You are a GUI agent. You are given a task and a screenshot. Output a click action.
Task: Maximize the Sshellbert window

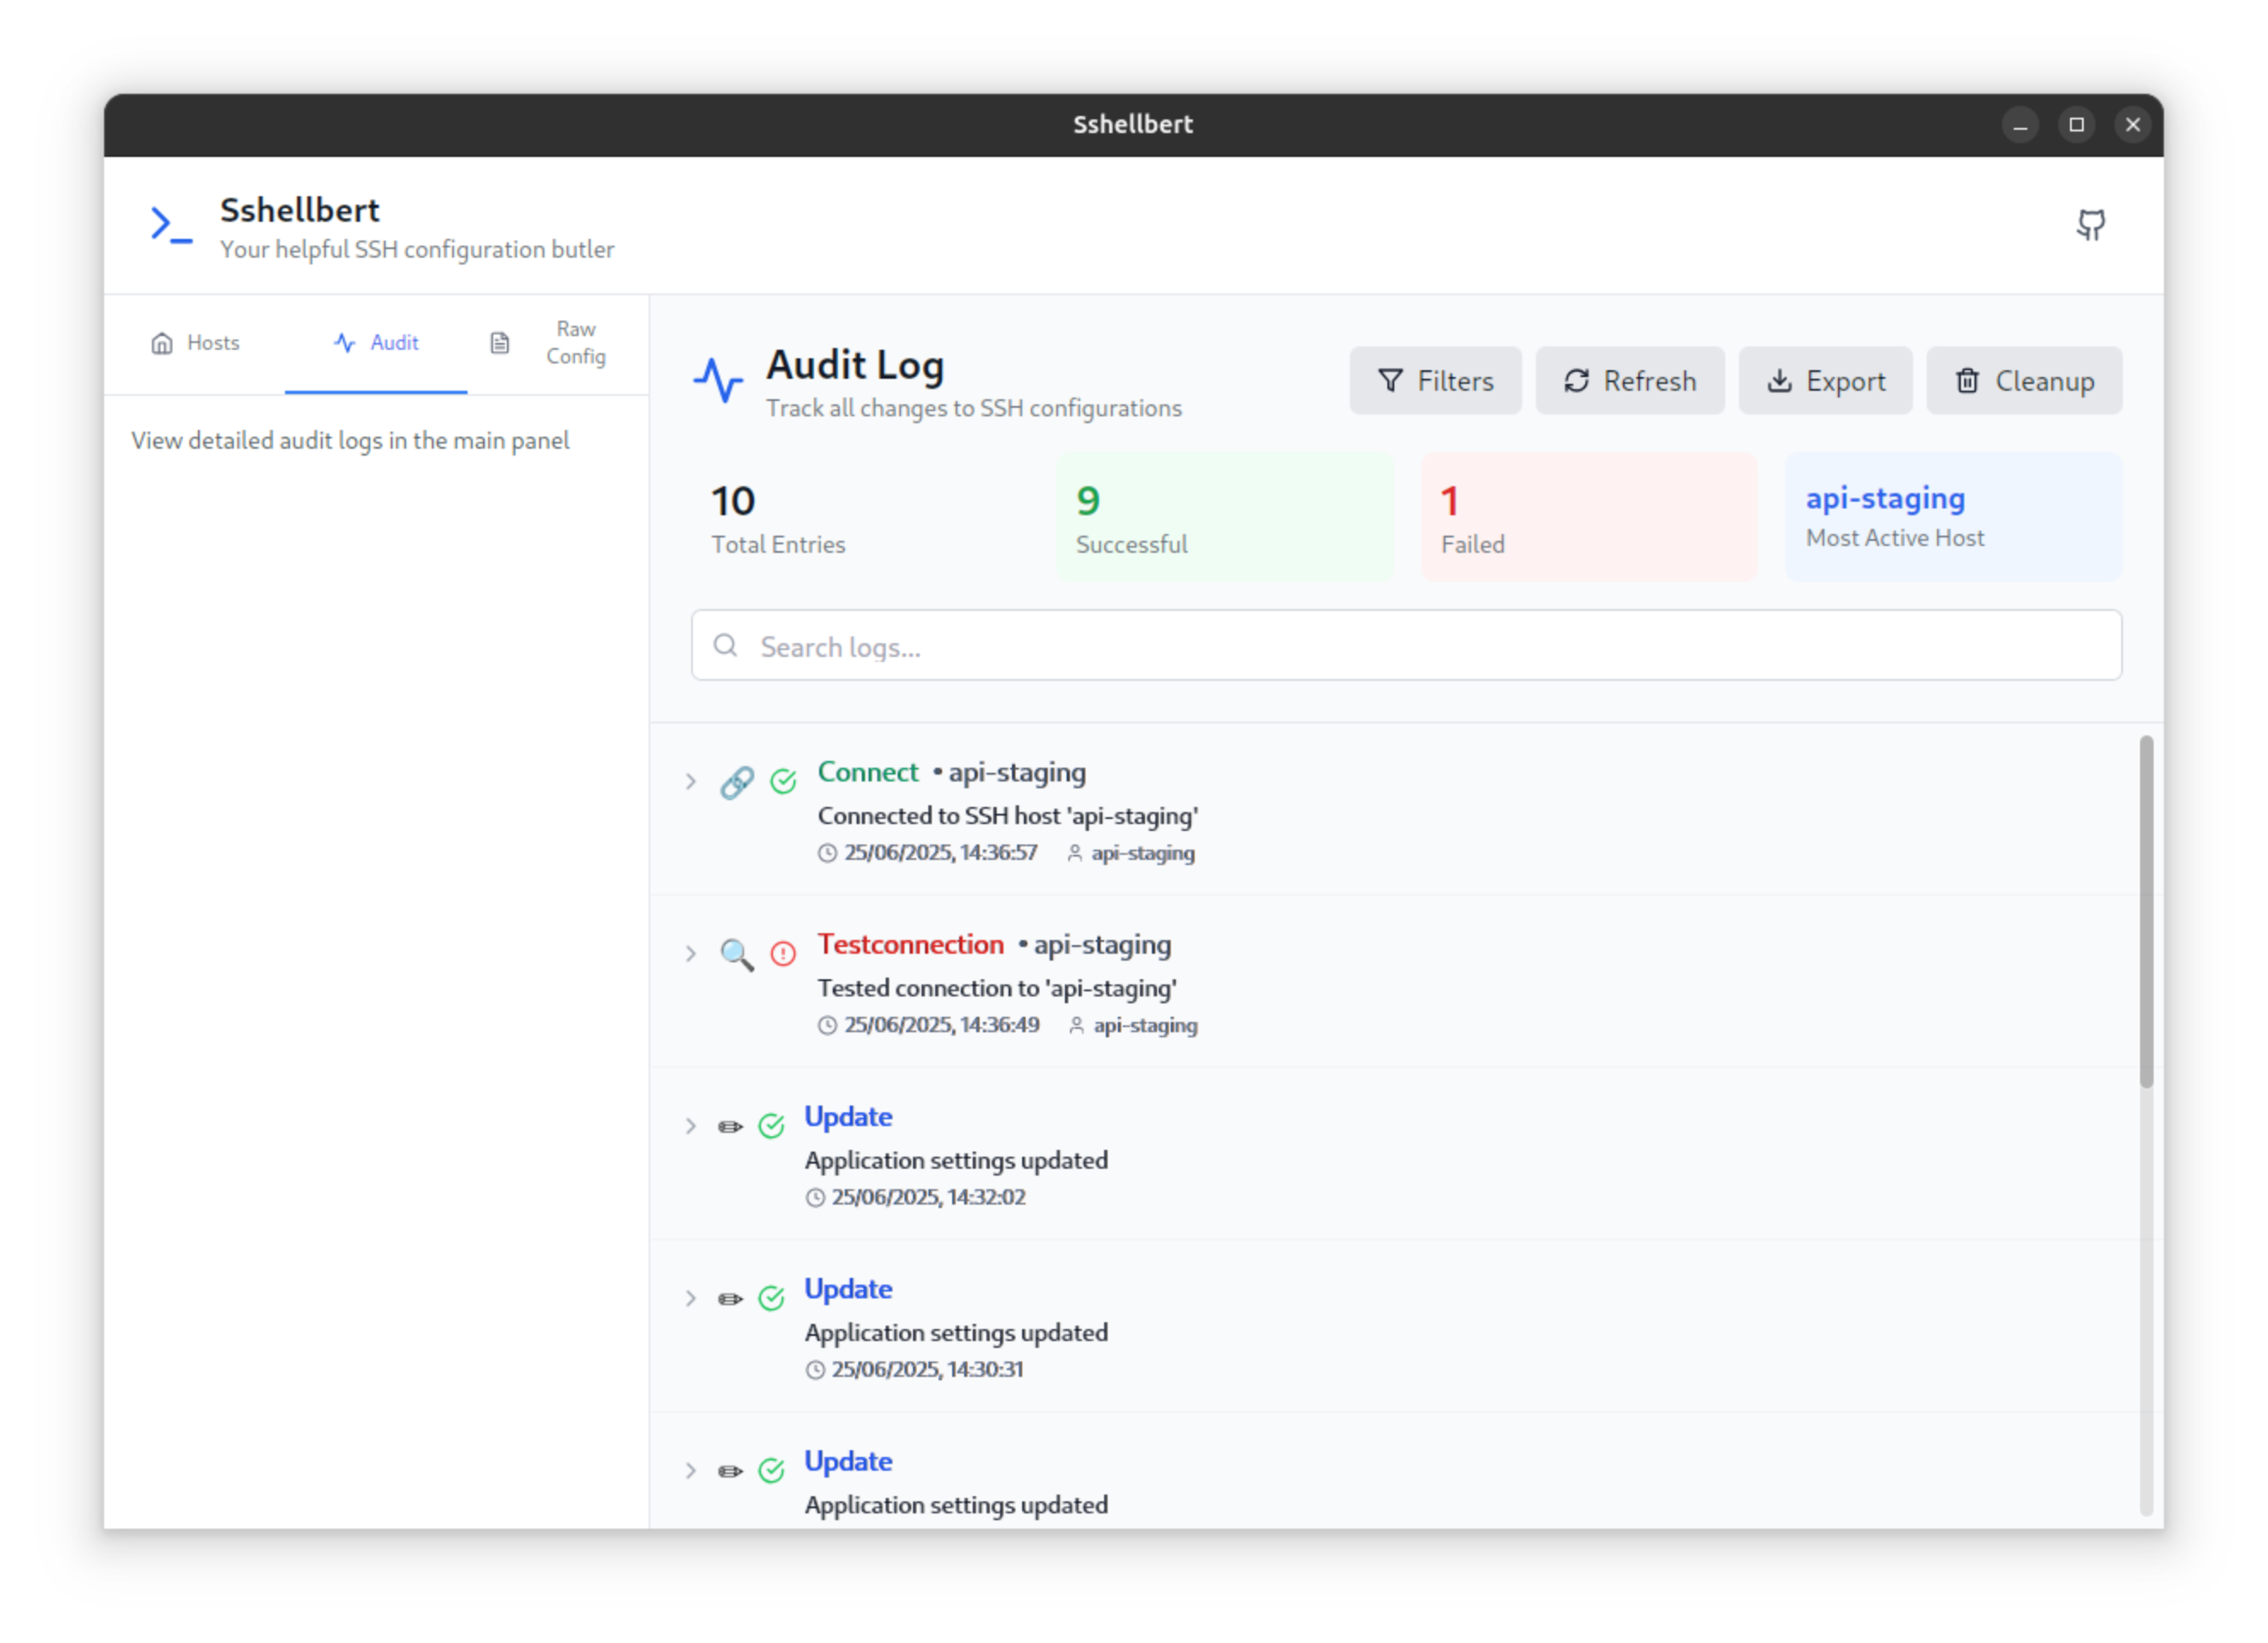[x=2076, y=125]
